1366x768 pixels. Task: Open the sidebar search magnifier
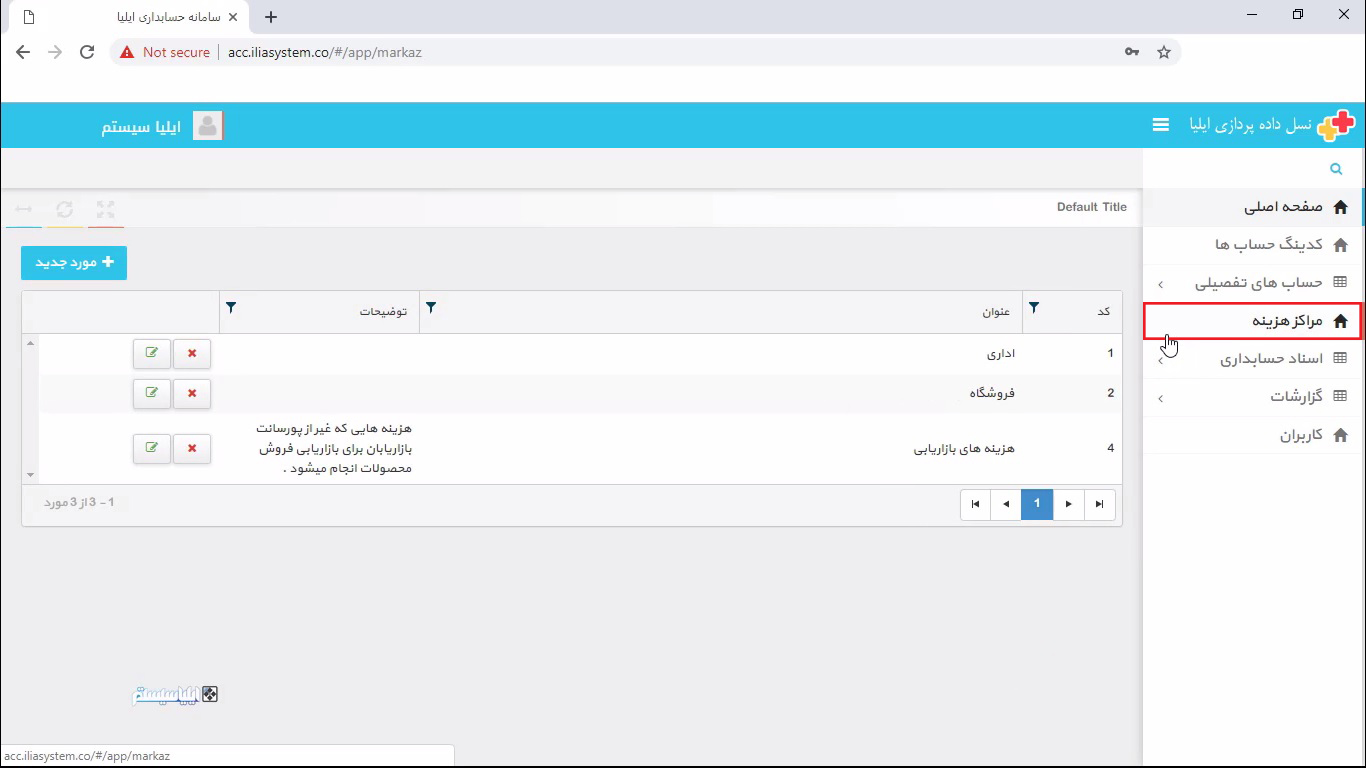[1336, 168]
